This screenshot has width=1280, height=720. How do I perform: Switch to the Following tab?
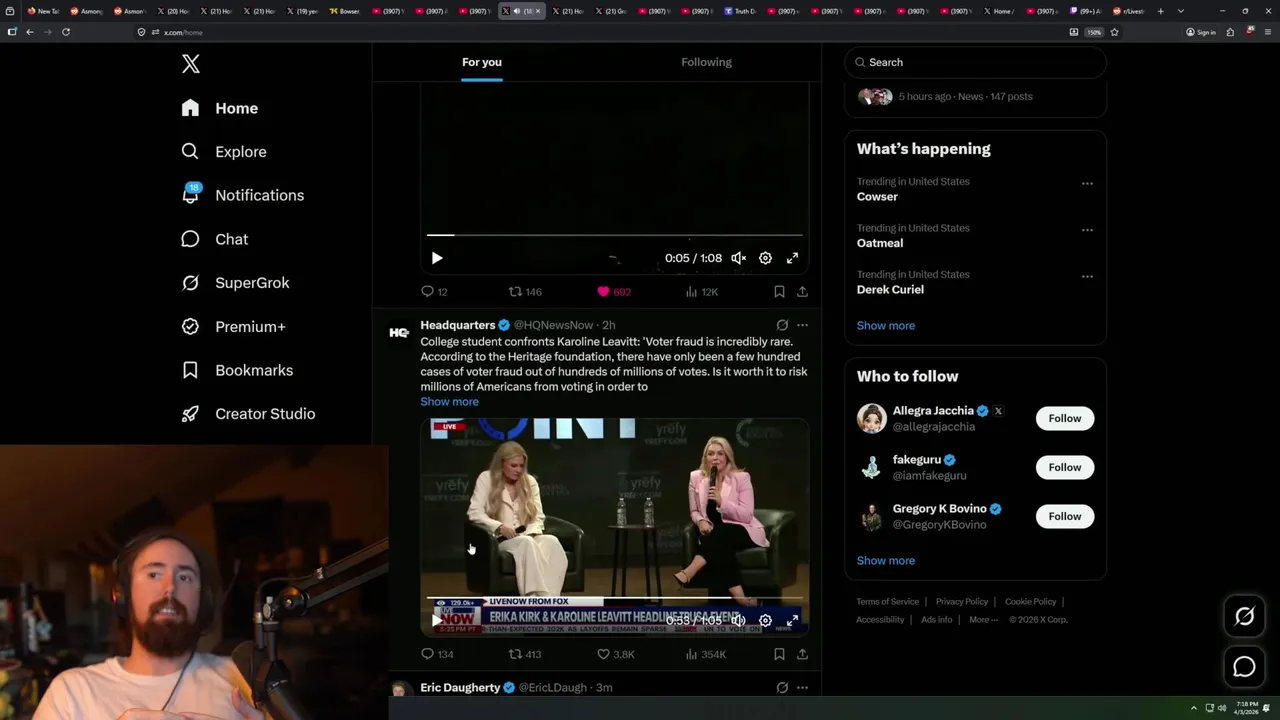point(707,62)
